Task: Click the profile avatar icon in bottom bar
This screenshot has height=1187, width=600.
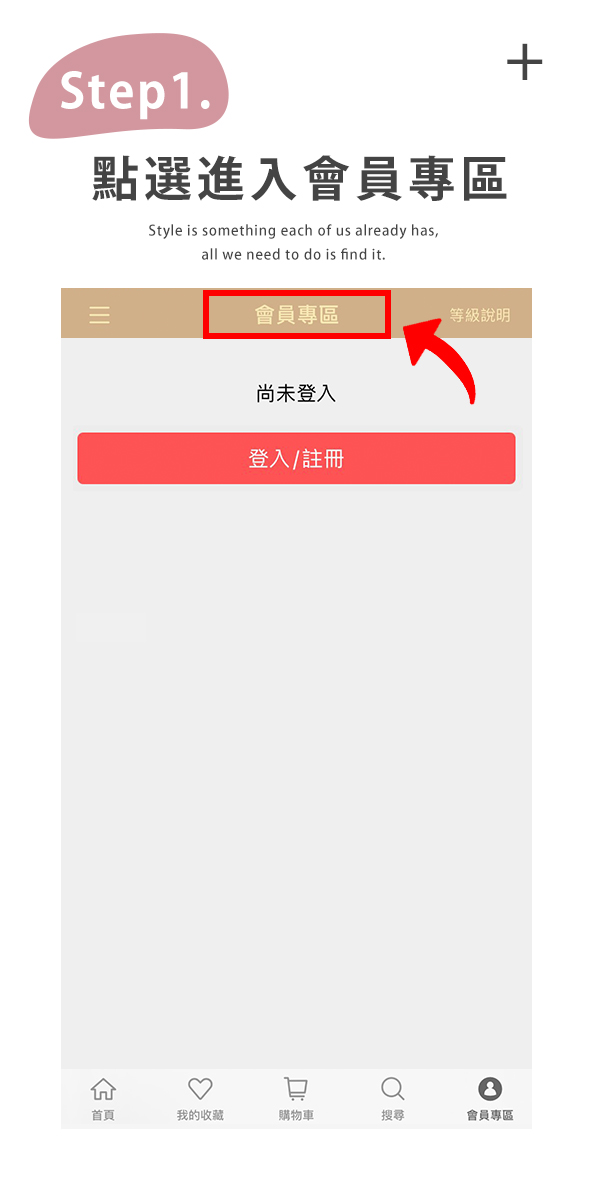Action: pyautogui.click(x=490, y=1089)
